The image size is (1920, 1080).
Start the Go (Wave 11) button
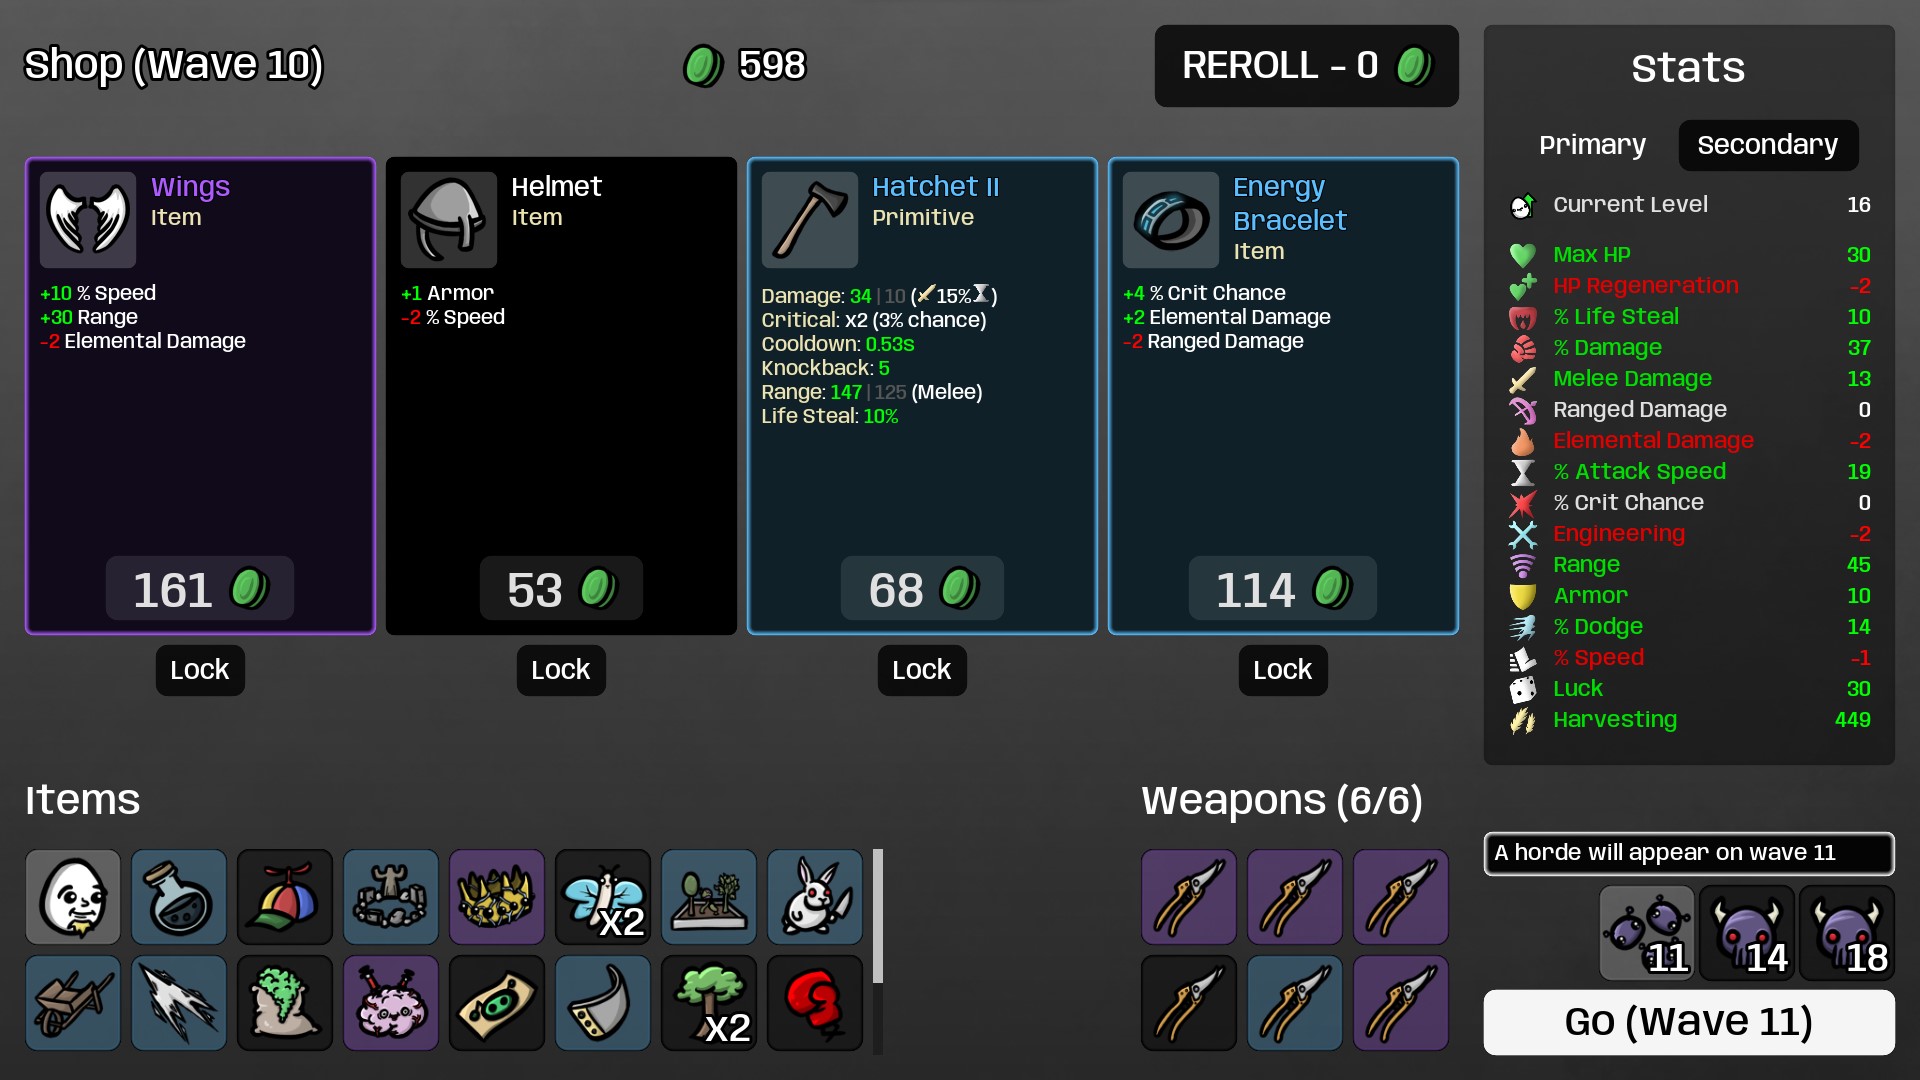click(1689, 1022)
